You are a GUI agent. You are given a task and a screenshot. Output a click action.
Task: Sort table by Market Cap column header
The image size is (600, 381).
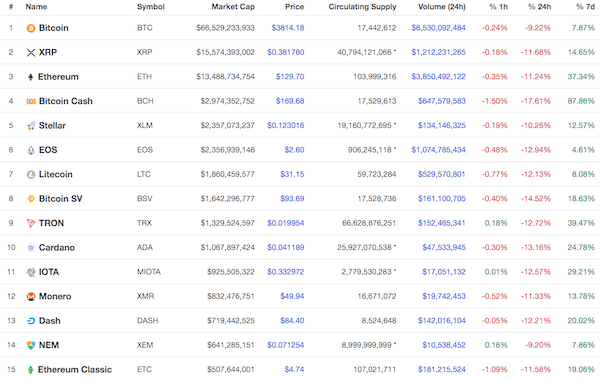(233, 7)
